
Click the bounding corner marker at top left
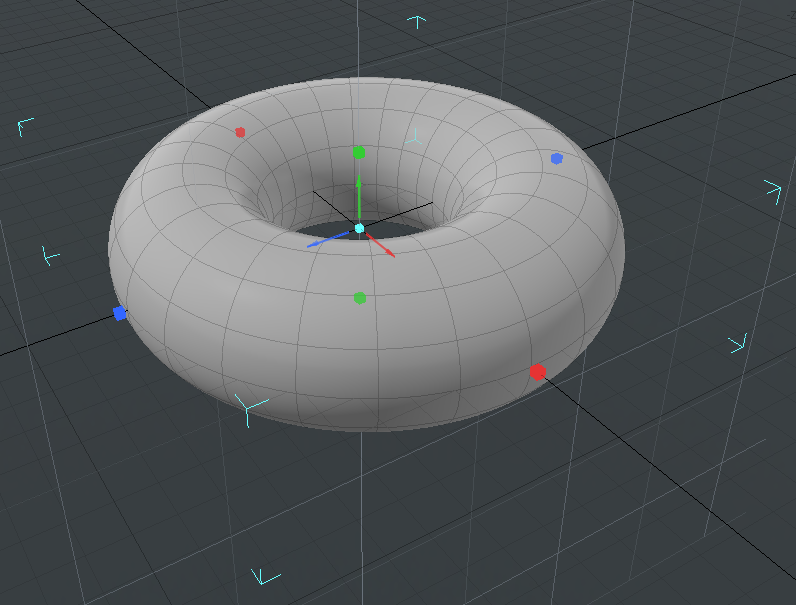click(x=24, y=126)
